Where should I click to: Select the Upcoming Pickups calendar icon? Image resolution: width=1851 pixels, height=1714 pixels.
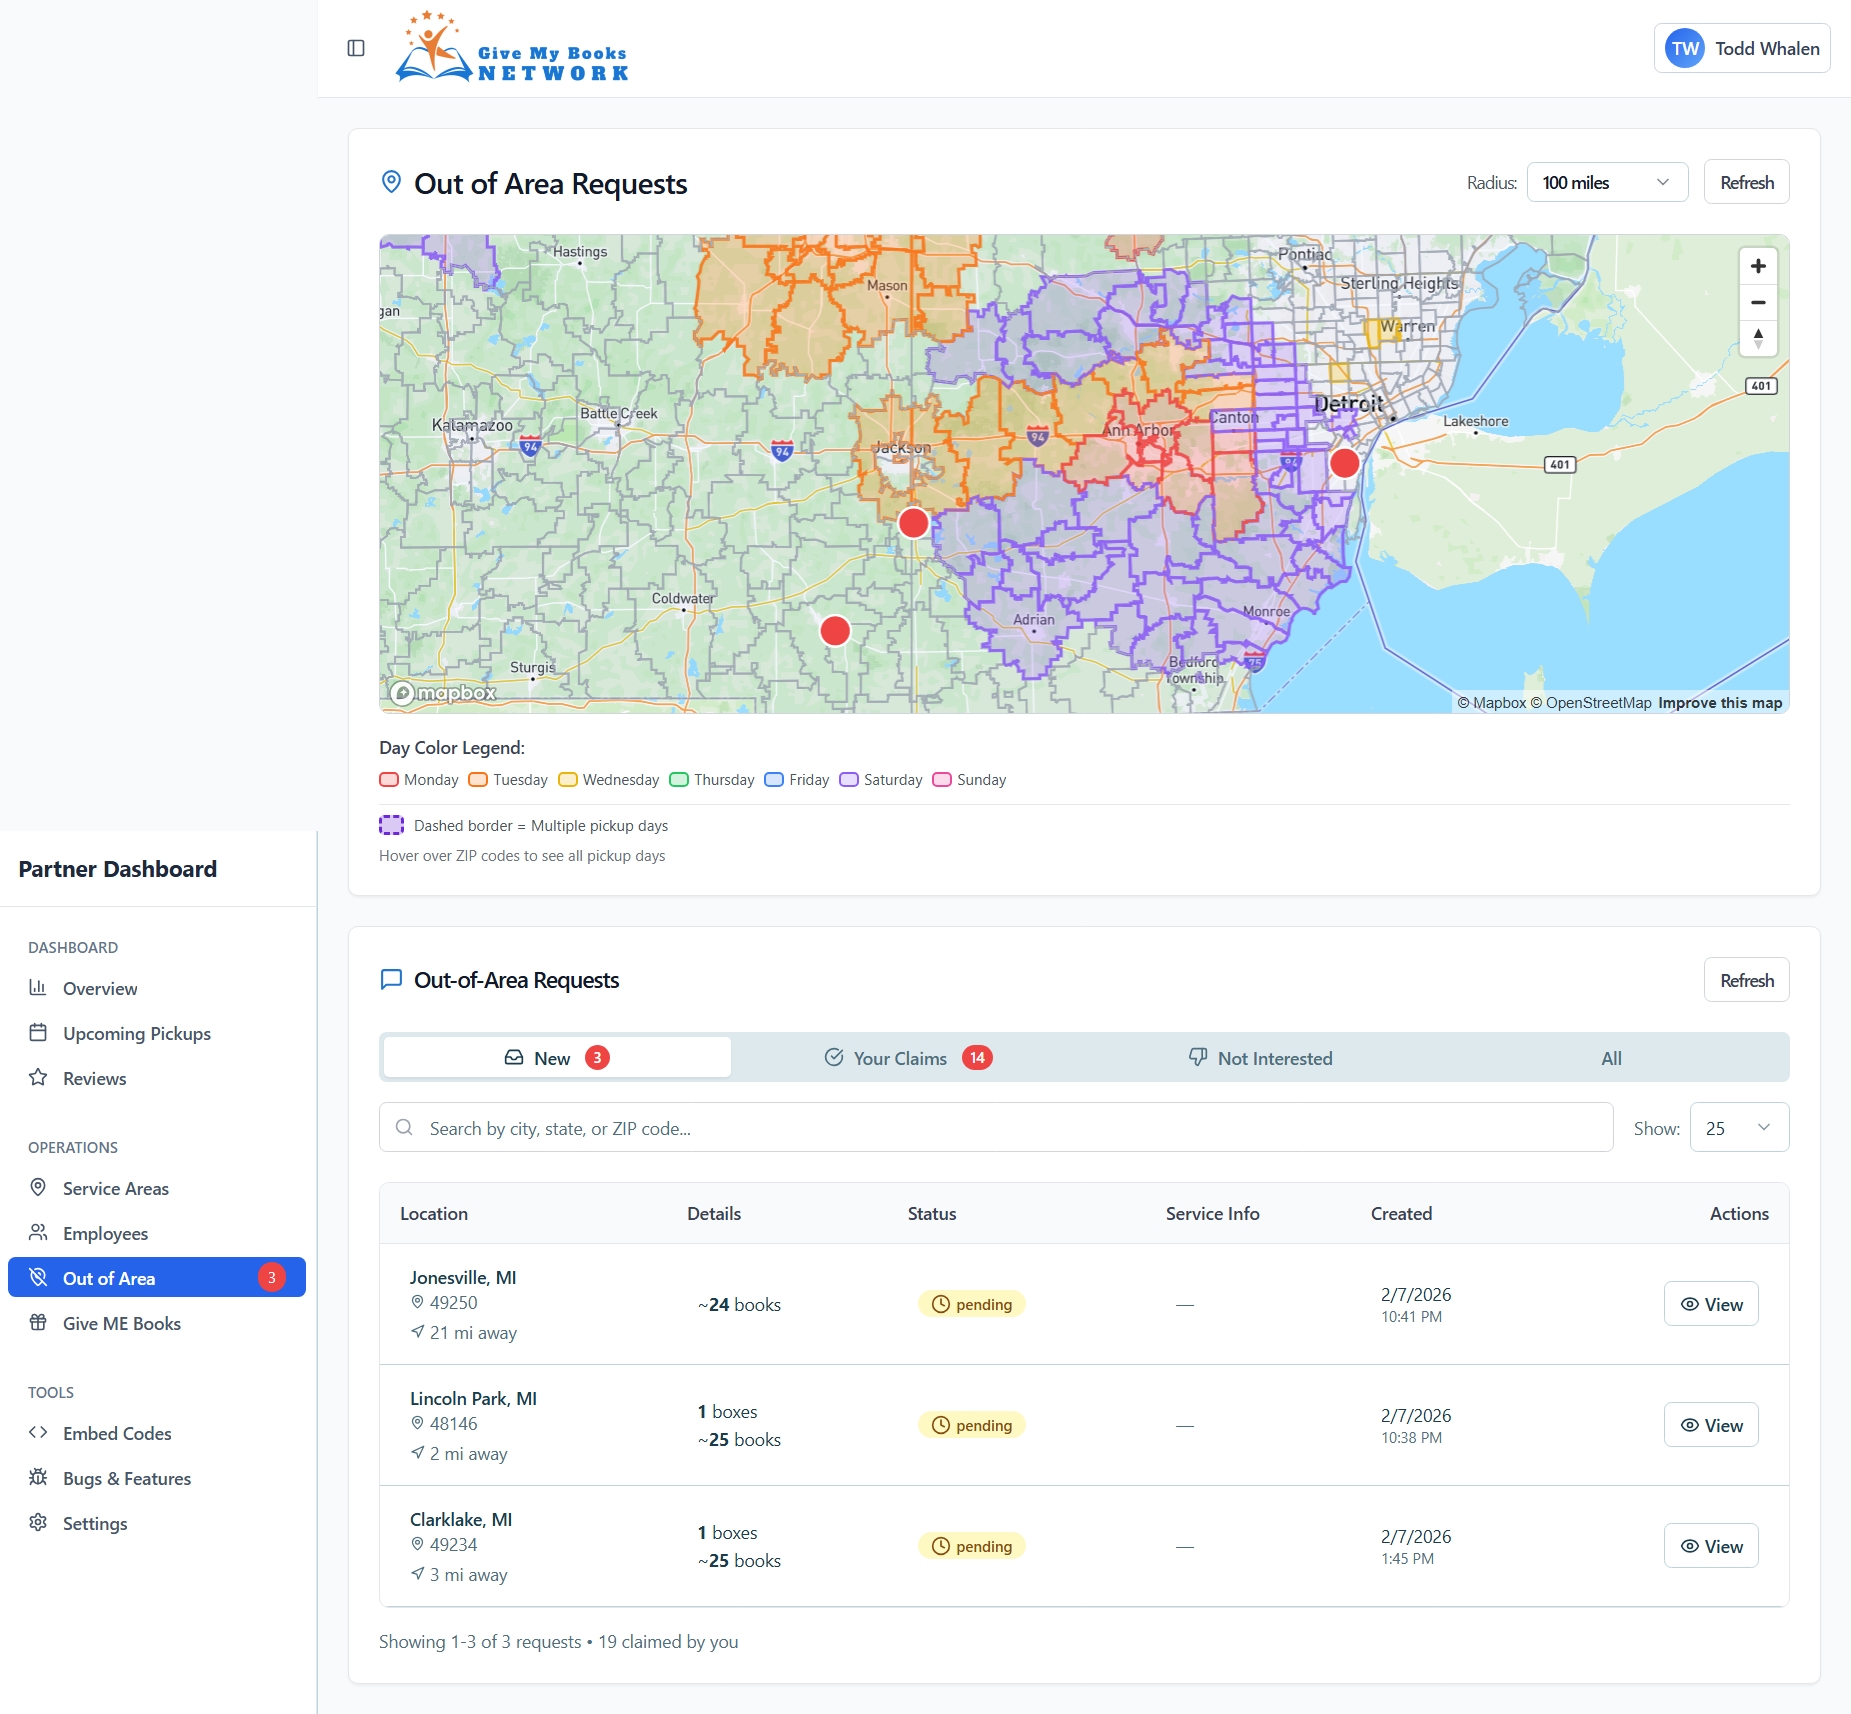(38, 1033)
